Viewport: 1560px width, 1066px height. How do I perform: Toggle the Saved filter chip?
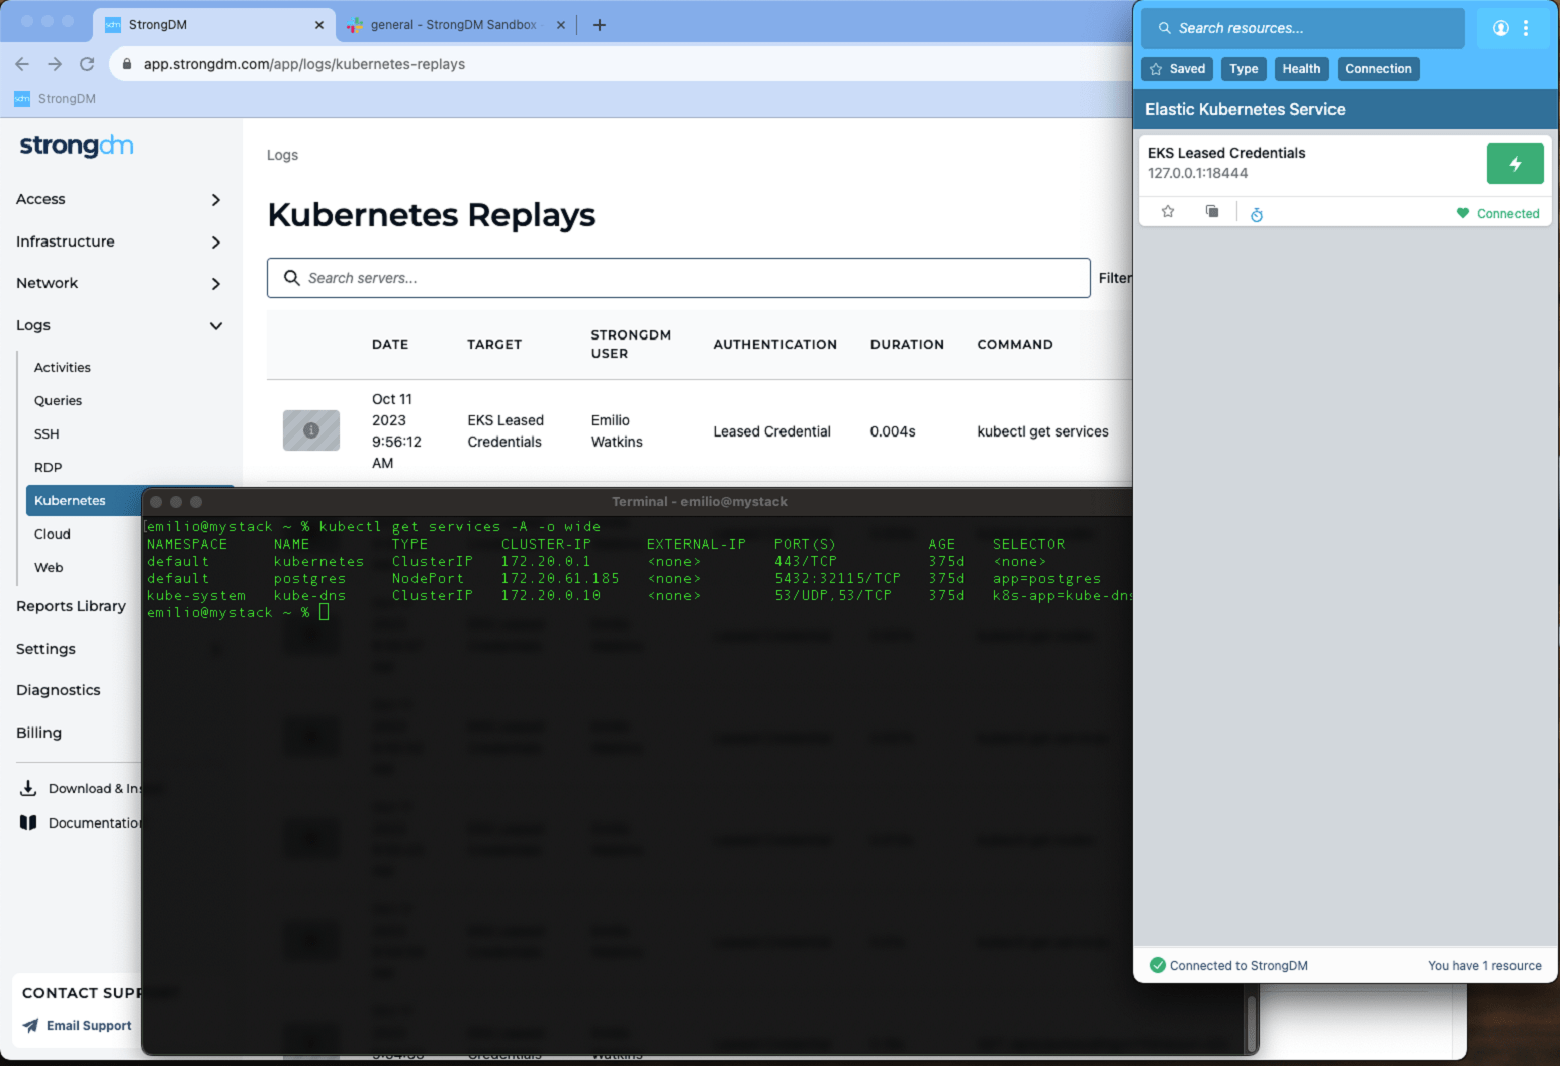point(1176,68)
